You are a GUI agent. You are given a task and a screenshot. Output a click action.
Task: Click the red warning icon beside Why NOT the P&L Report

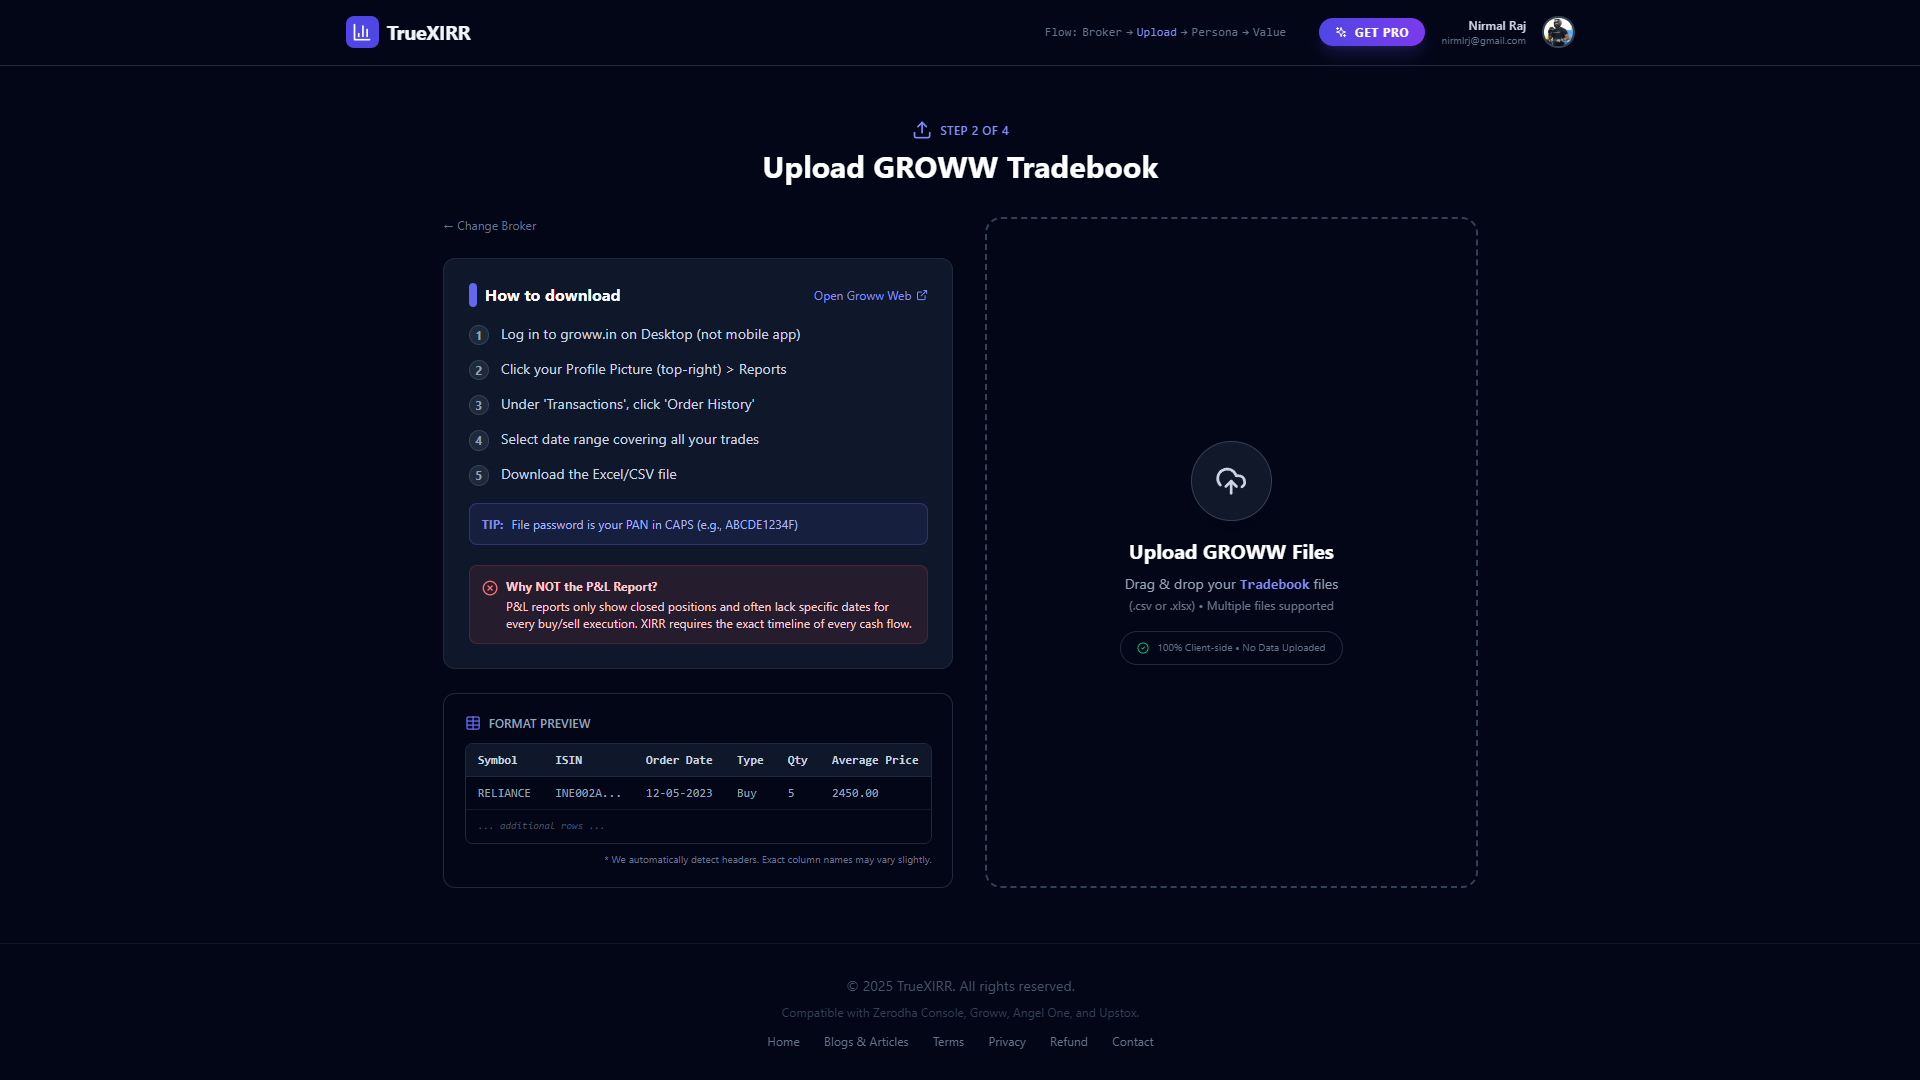(490, 587)
